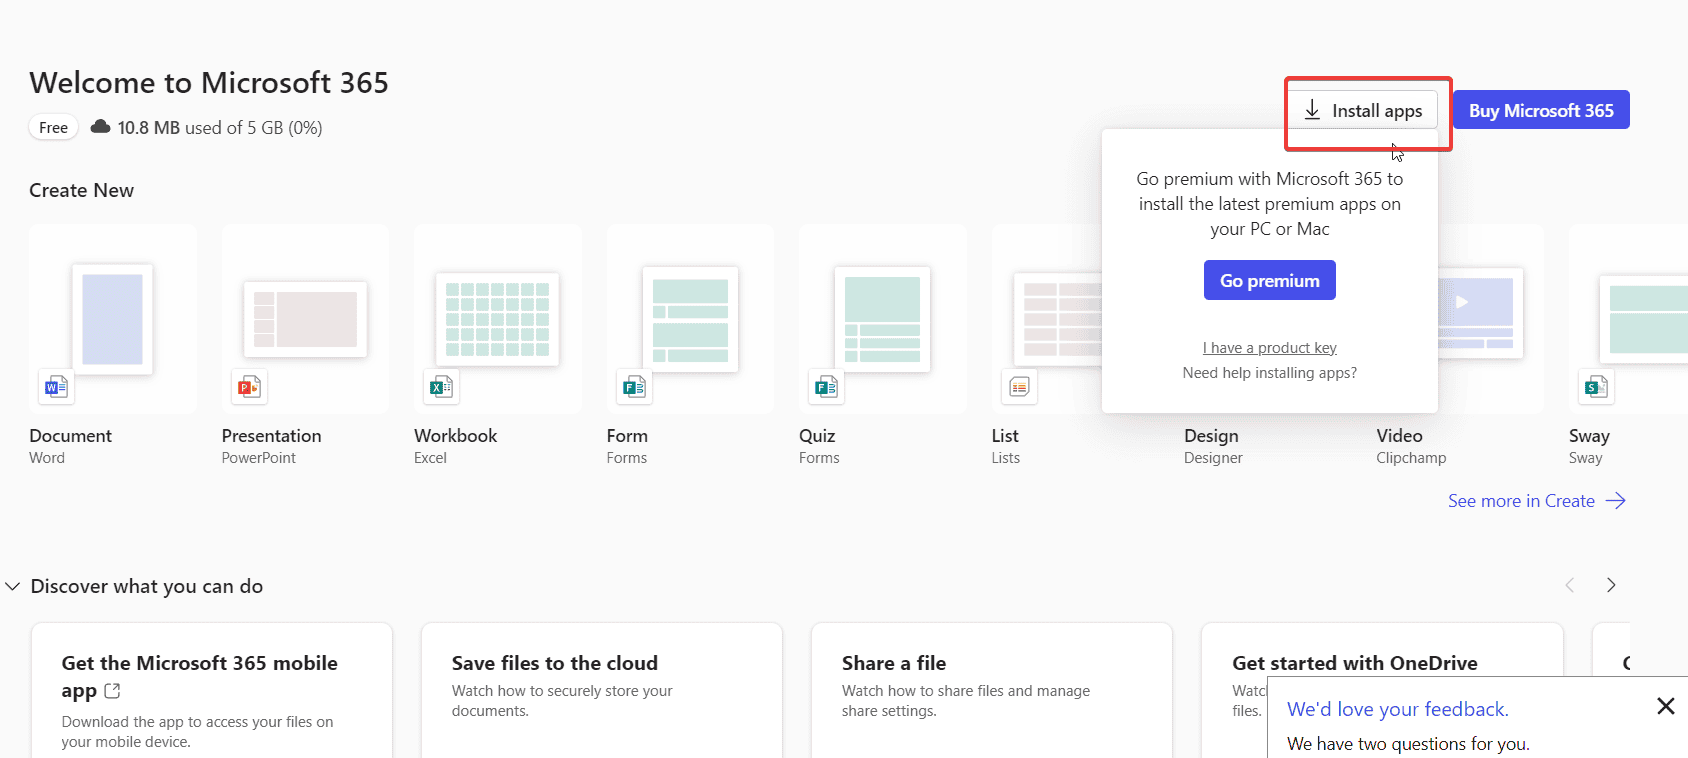
Task: Collapse the Discover what you can do section
Action: click(x=13, y=586)
